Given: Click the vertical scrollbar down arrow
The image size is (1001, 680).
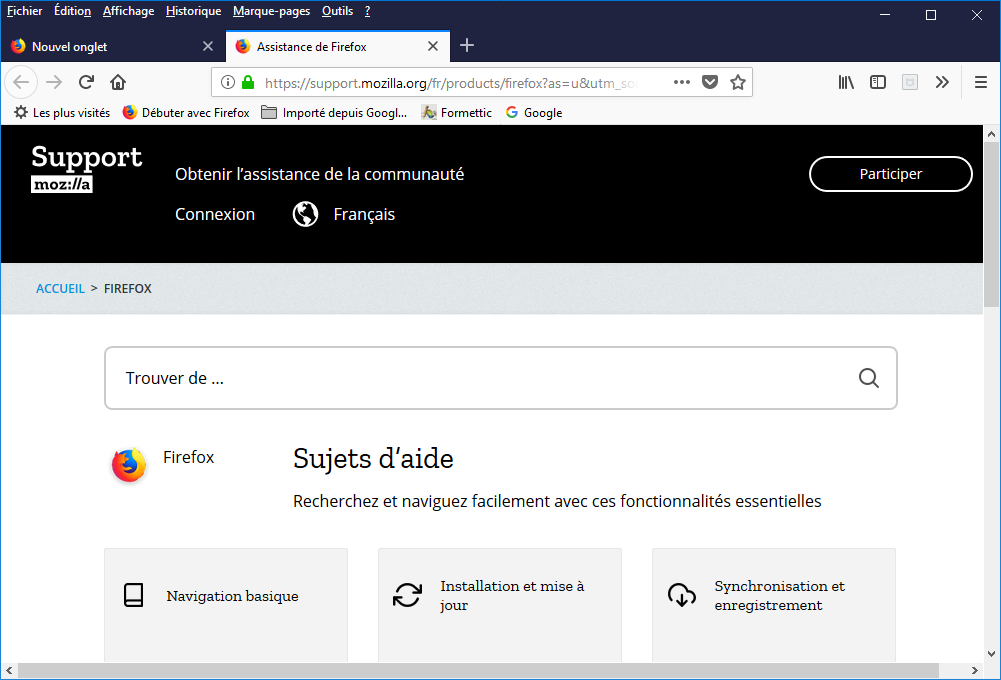Looking at the screenshot, I should 991,653.
